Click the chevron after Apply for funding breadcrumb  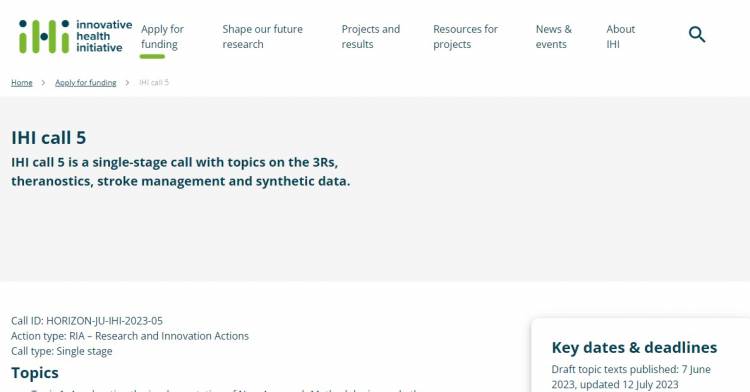(x=127, y=83)
